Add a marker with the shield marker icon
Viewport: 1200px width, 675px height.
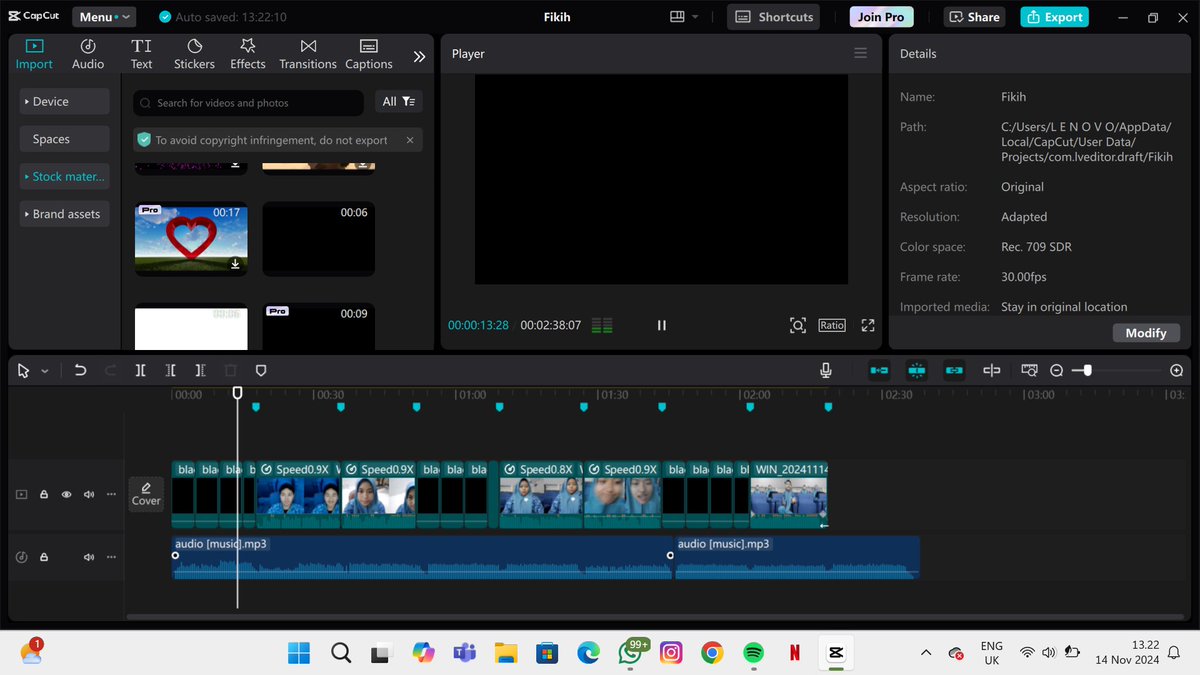[x=261, y=370]
